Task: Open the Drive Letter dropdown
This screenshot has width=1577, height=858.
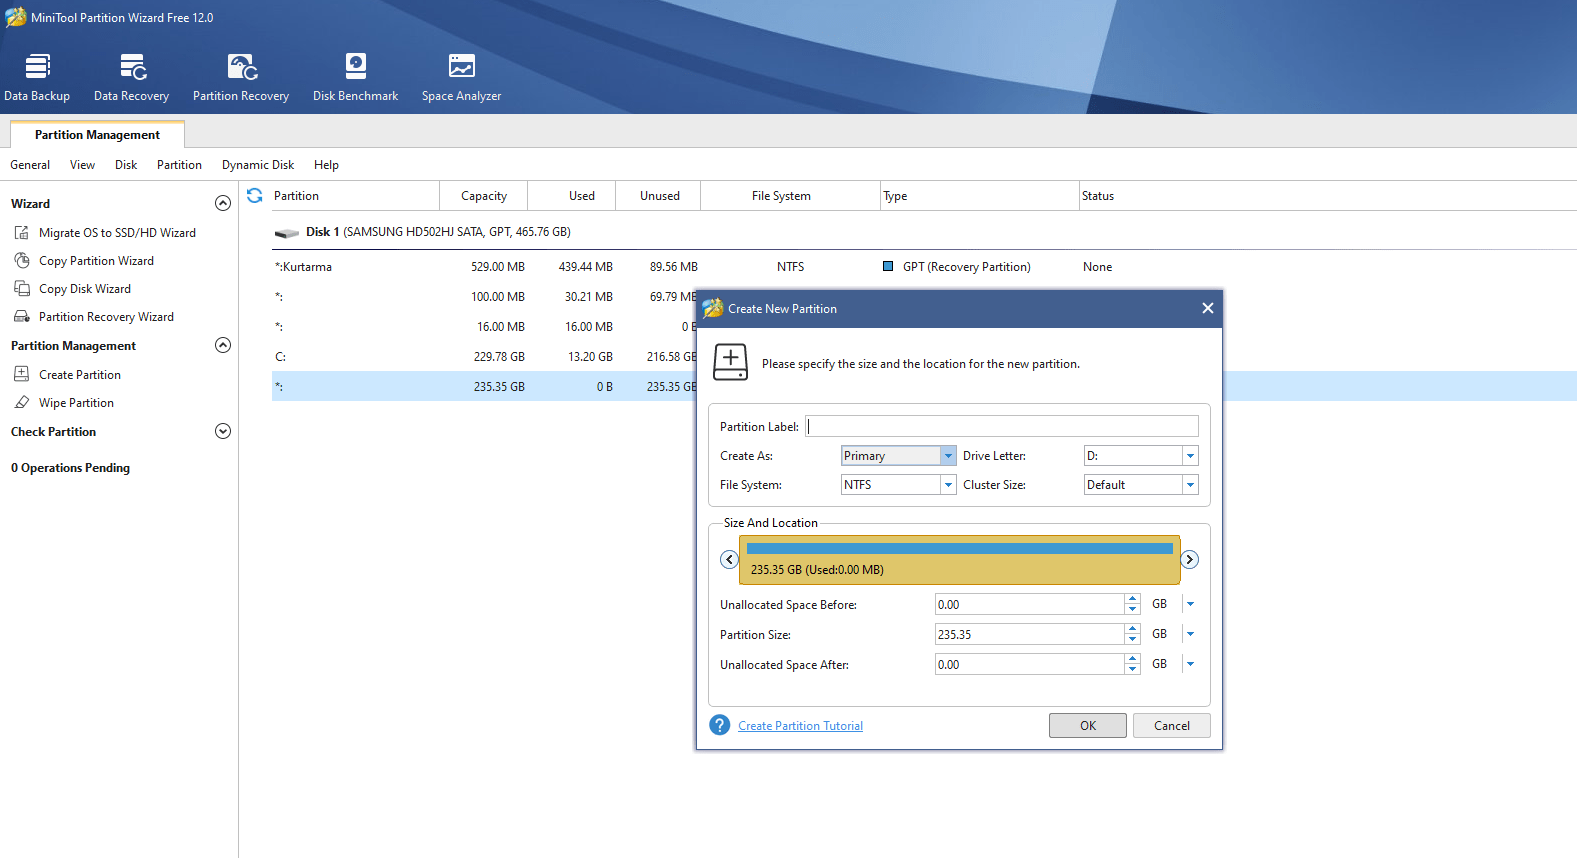Action: 1190,456
